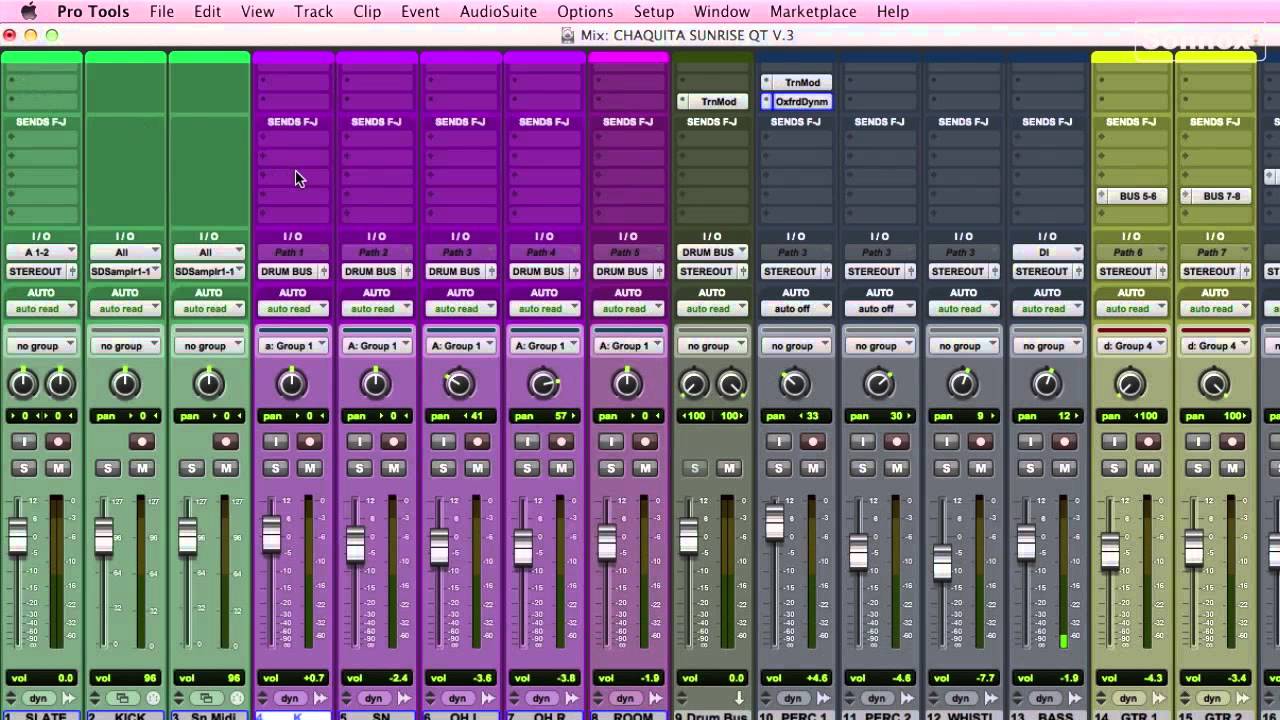Mute the Drum Bus track
1280x720 pixels.
[729, 468]
